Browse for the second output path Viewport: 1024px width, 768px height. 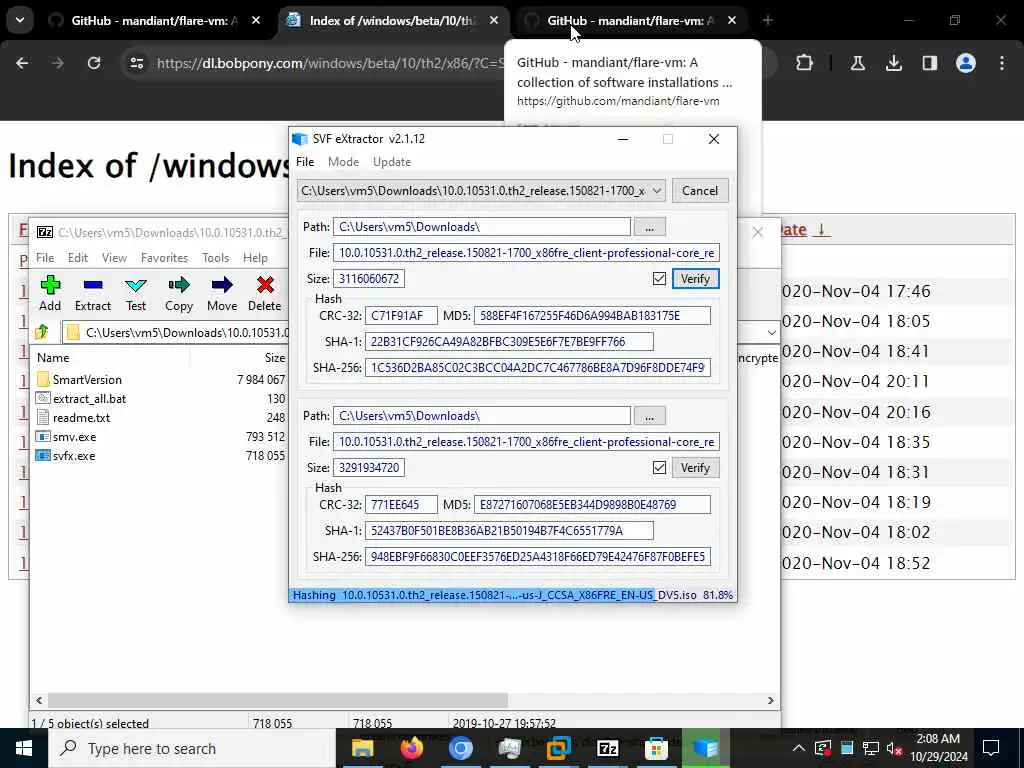pos(649,416)
